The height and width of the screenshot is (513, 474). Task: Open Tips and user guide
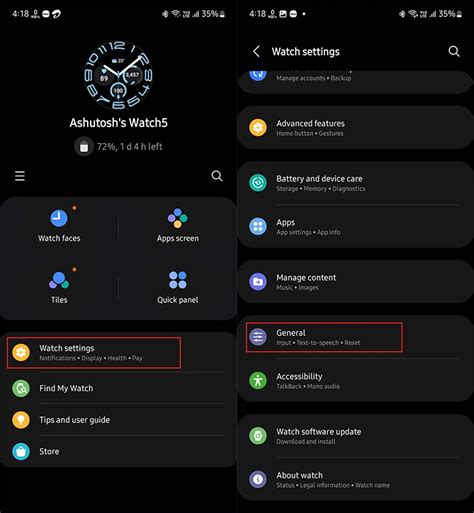coord(118,420)
